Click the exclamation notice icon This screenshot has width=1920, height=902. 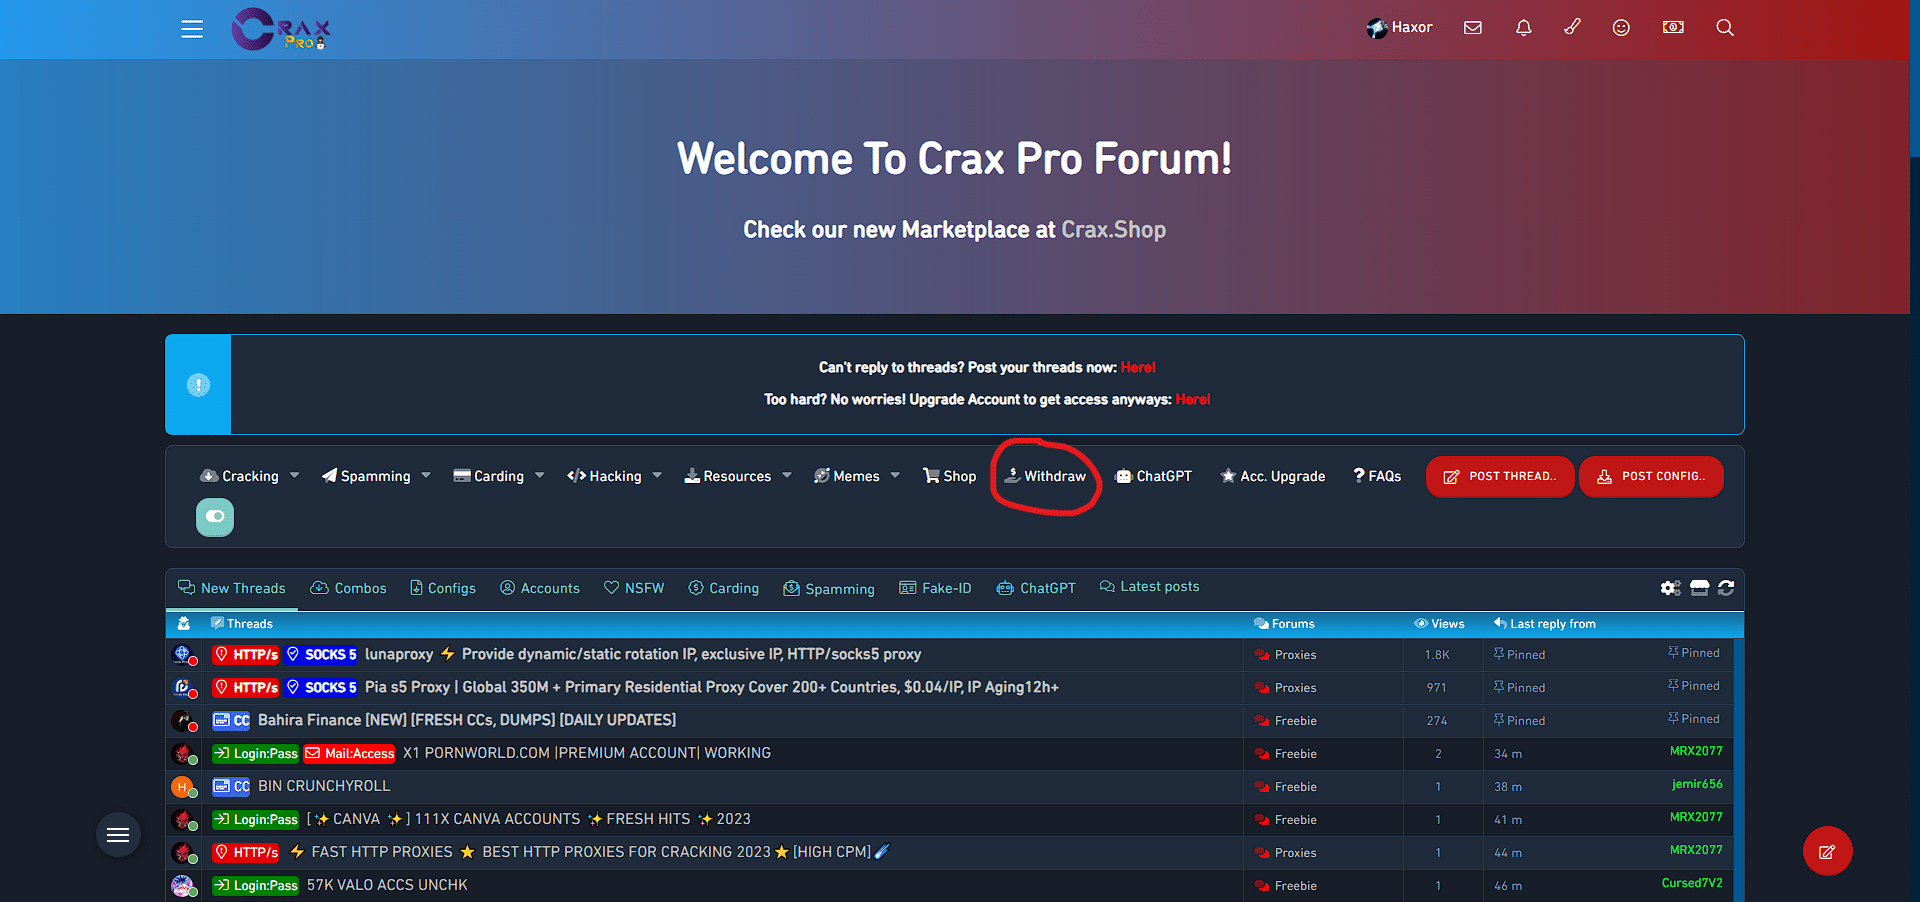click(198, 385)
